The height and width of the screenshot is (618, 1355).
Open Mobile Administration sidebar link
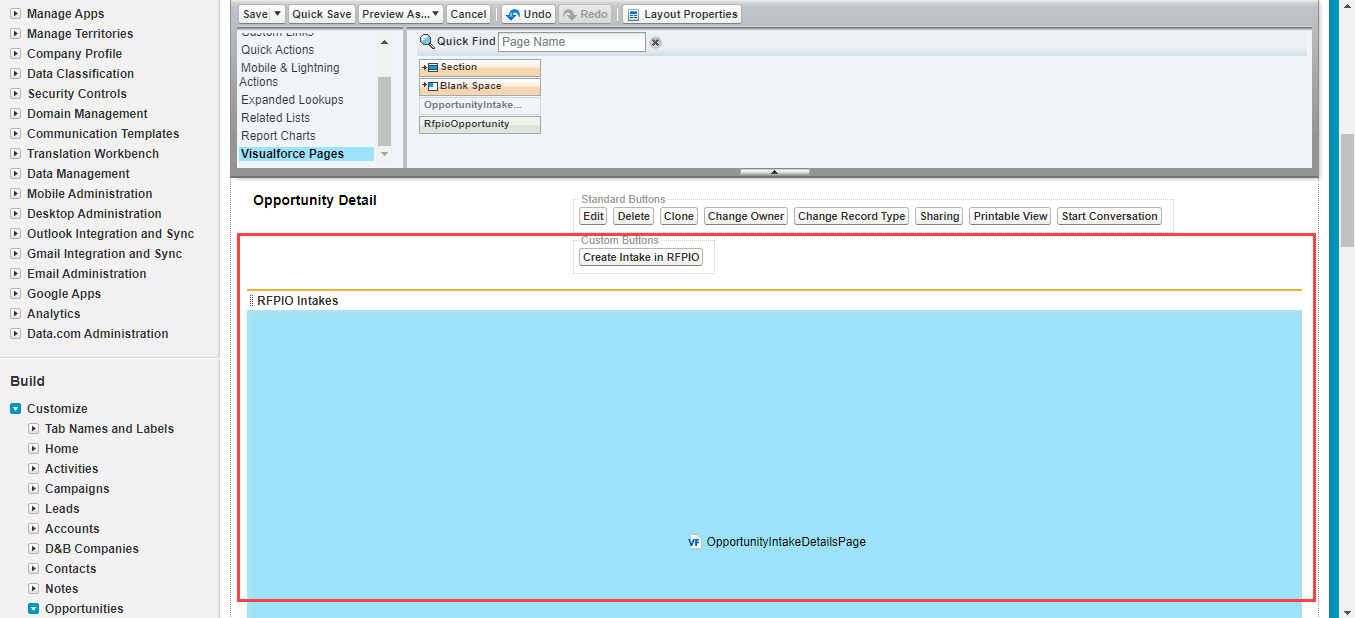(90, 194)
